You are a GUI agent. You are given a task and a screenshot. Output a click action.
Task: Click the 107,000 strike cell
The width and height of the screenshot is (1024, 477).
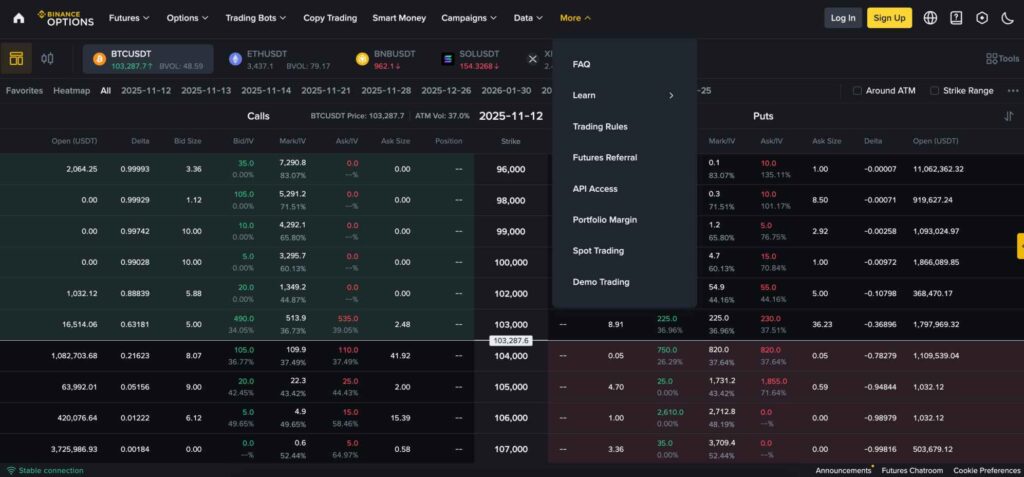[511, 450]
